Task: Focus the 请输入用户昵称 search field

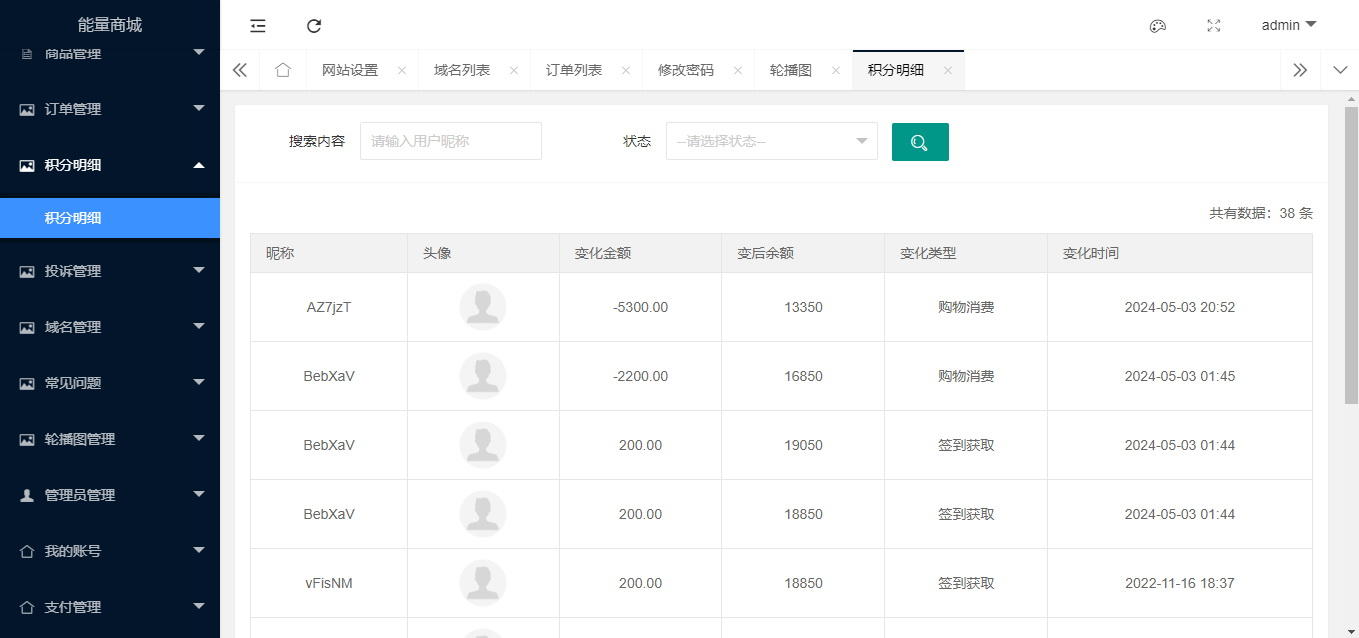Action: pos(451,141)
